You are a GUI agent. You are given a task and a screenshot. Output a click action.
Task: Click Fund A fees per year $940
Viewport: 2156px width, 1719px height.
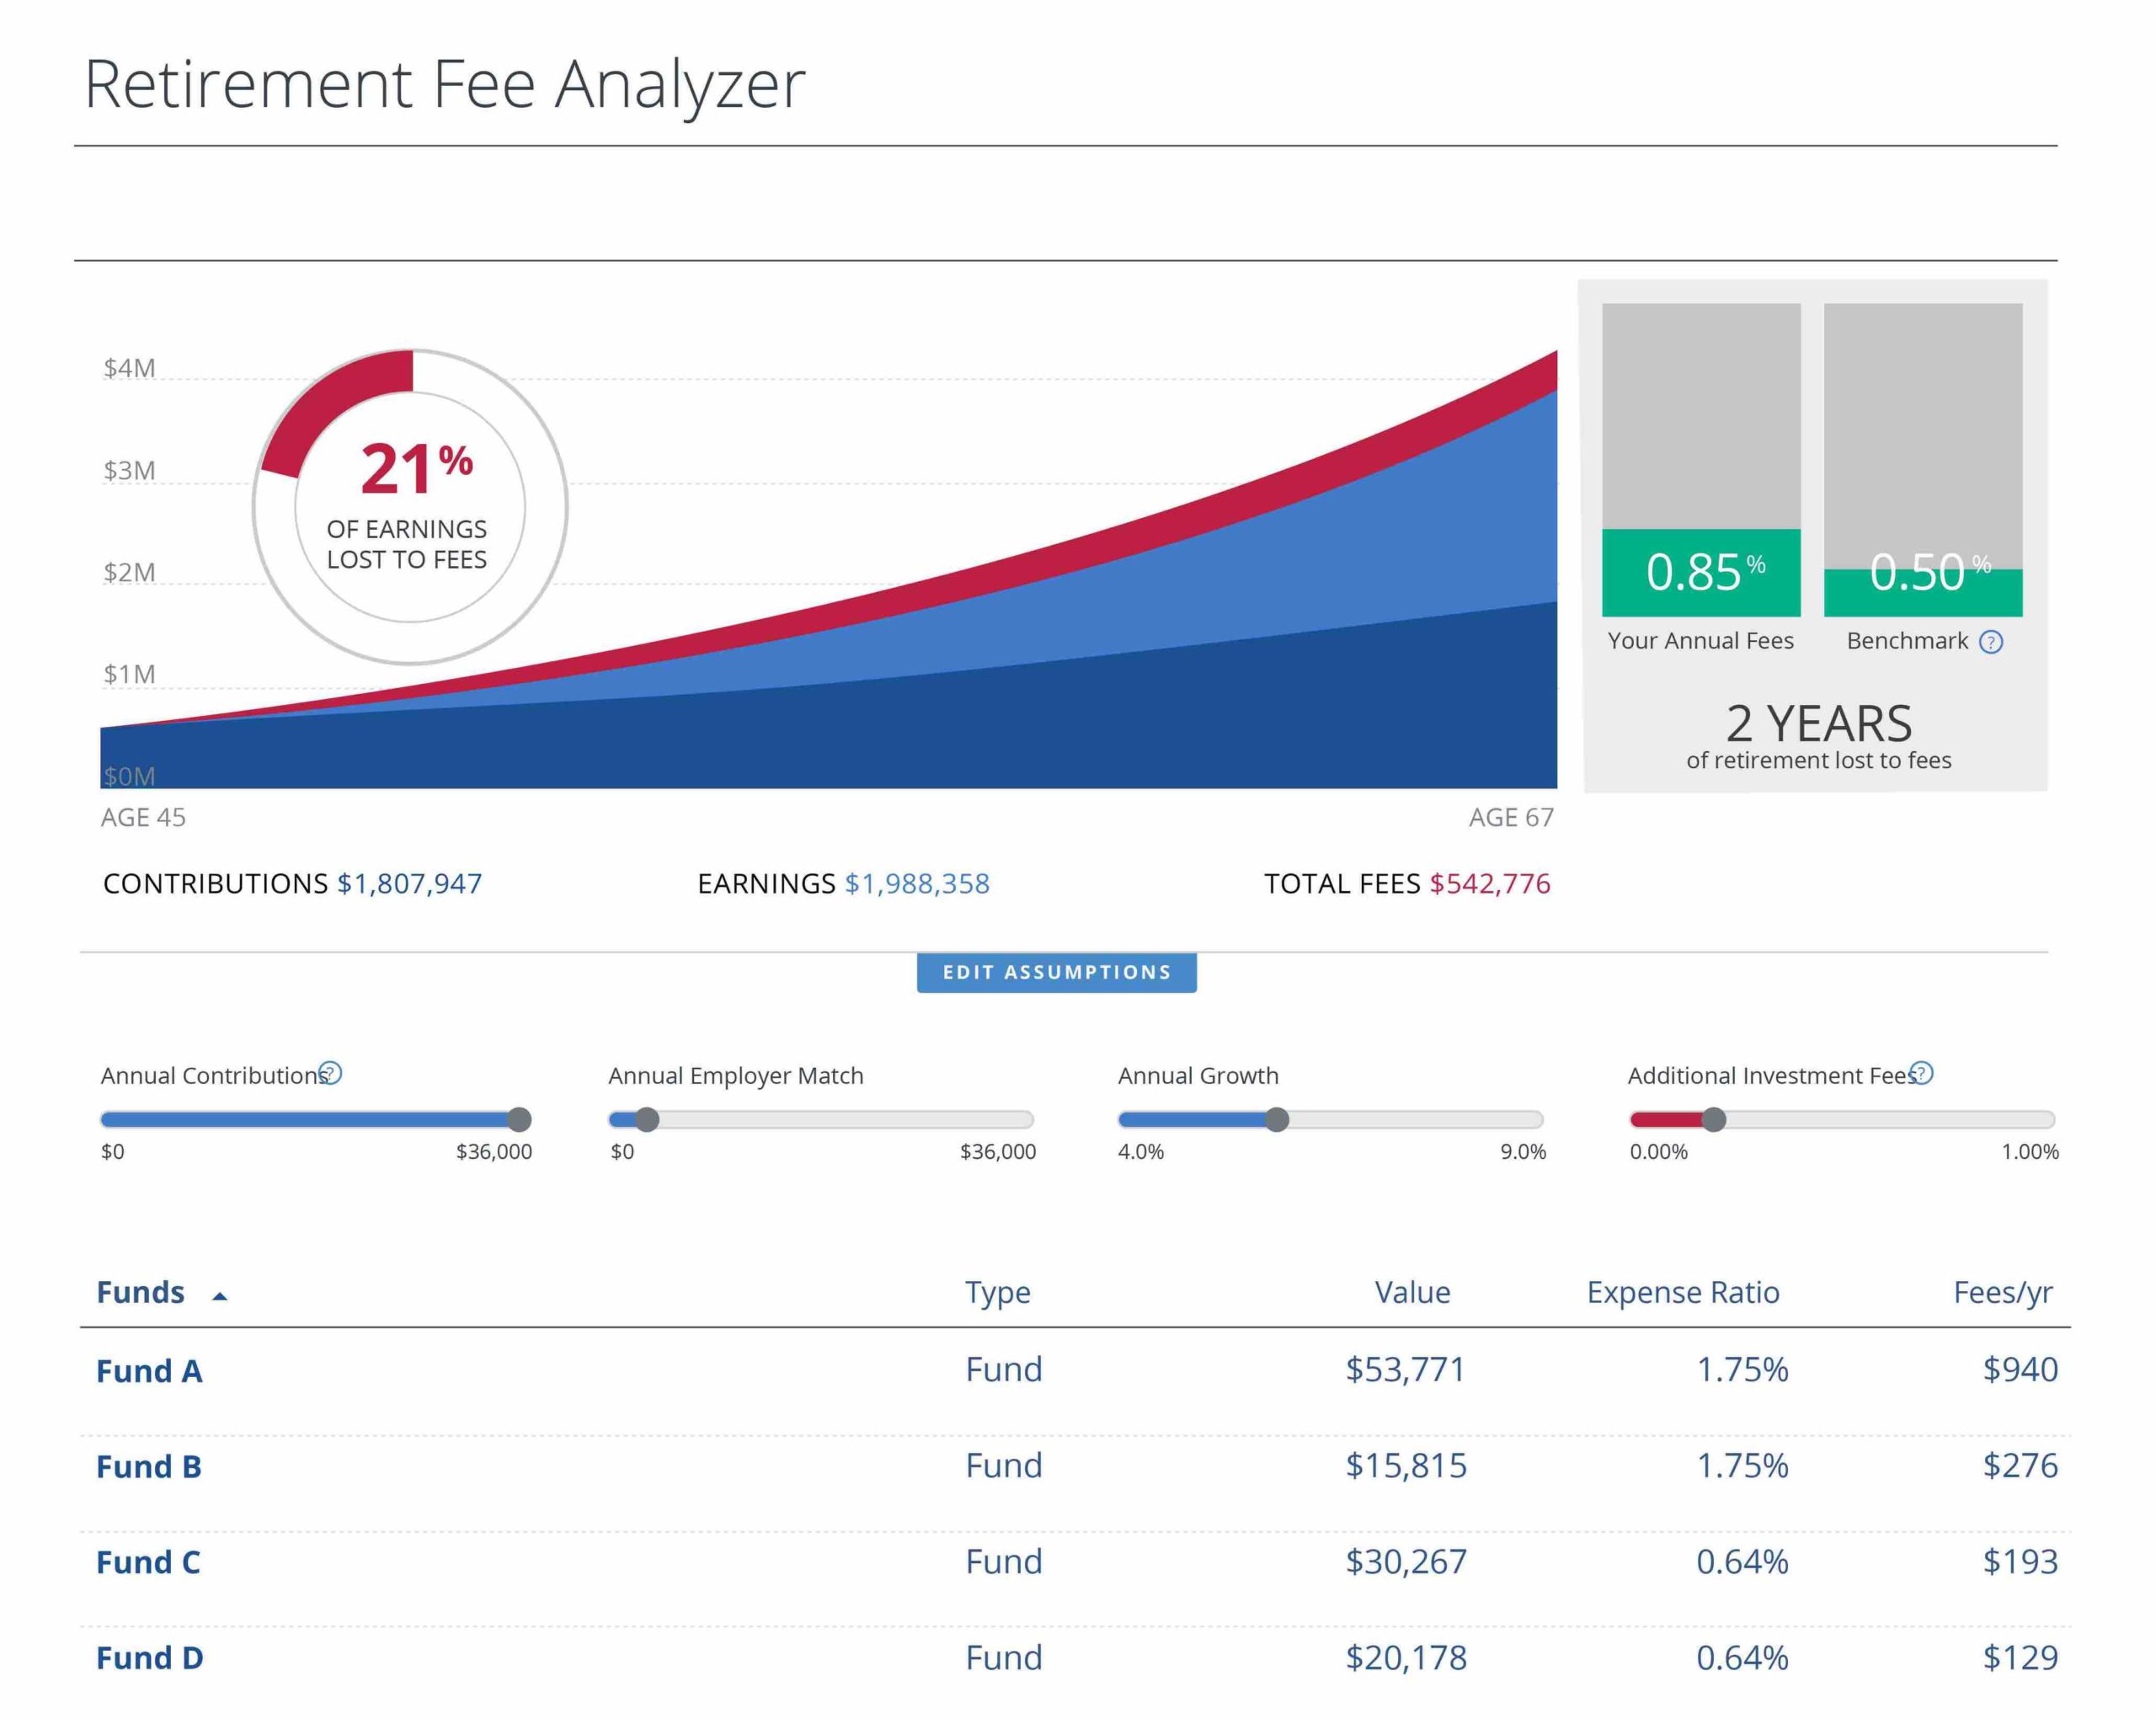2020,1369
